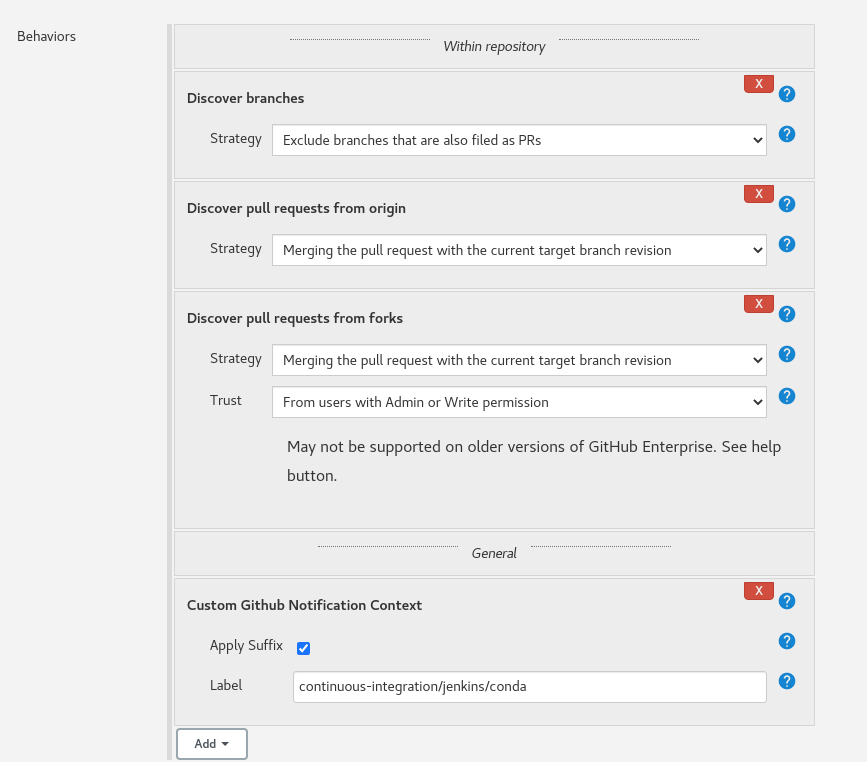Remove the Discover branches behavior
The height and width of the screenshot is (762, 867).
click(x=758, y=84)
